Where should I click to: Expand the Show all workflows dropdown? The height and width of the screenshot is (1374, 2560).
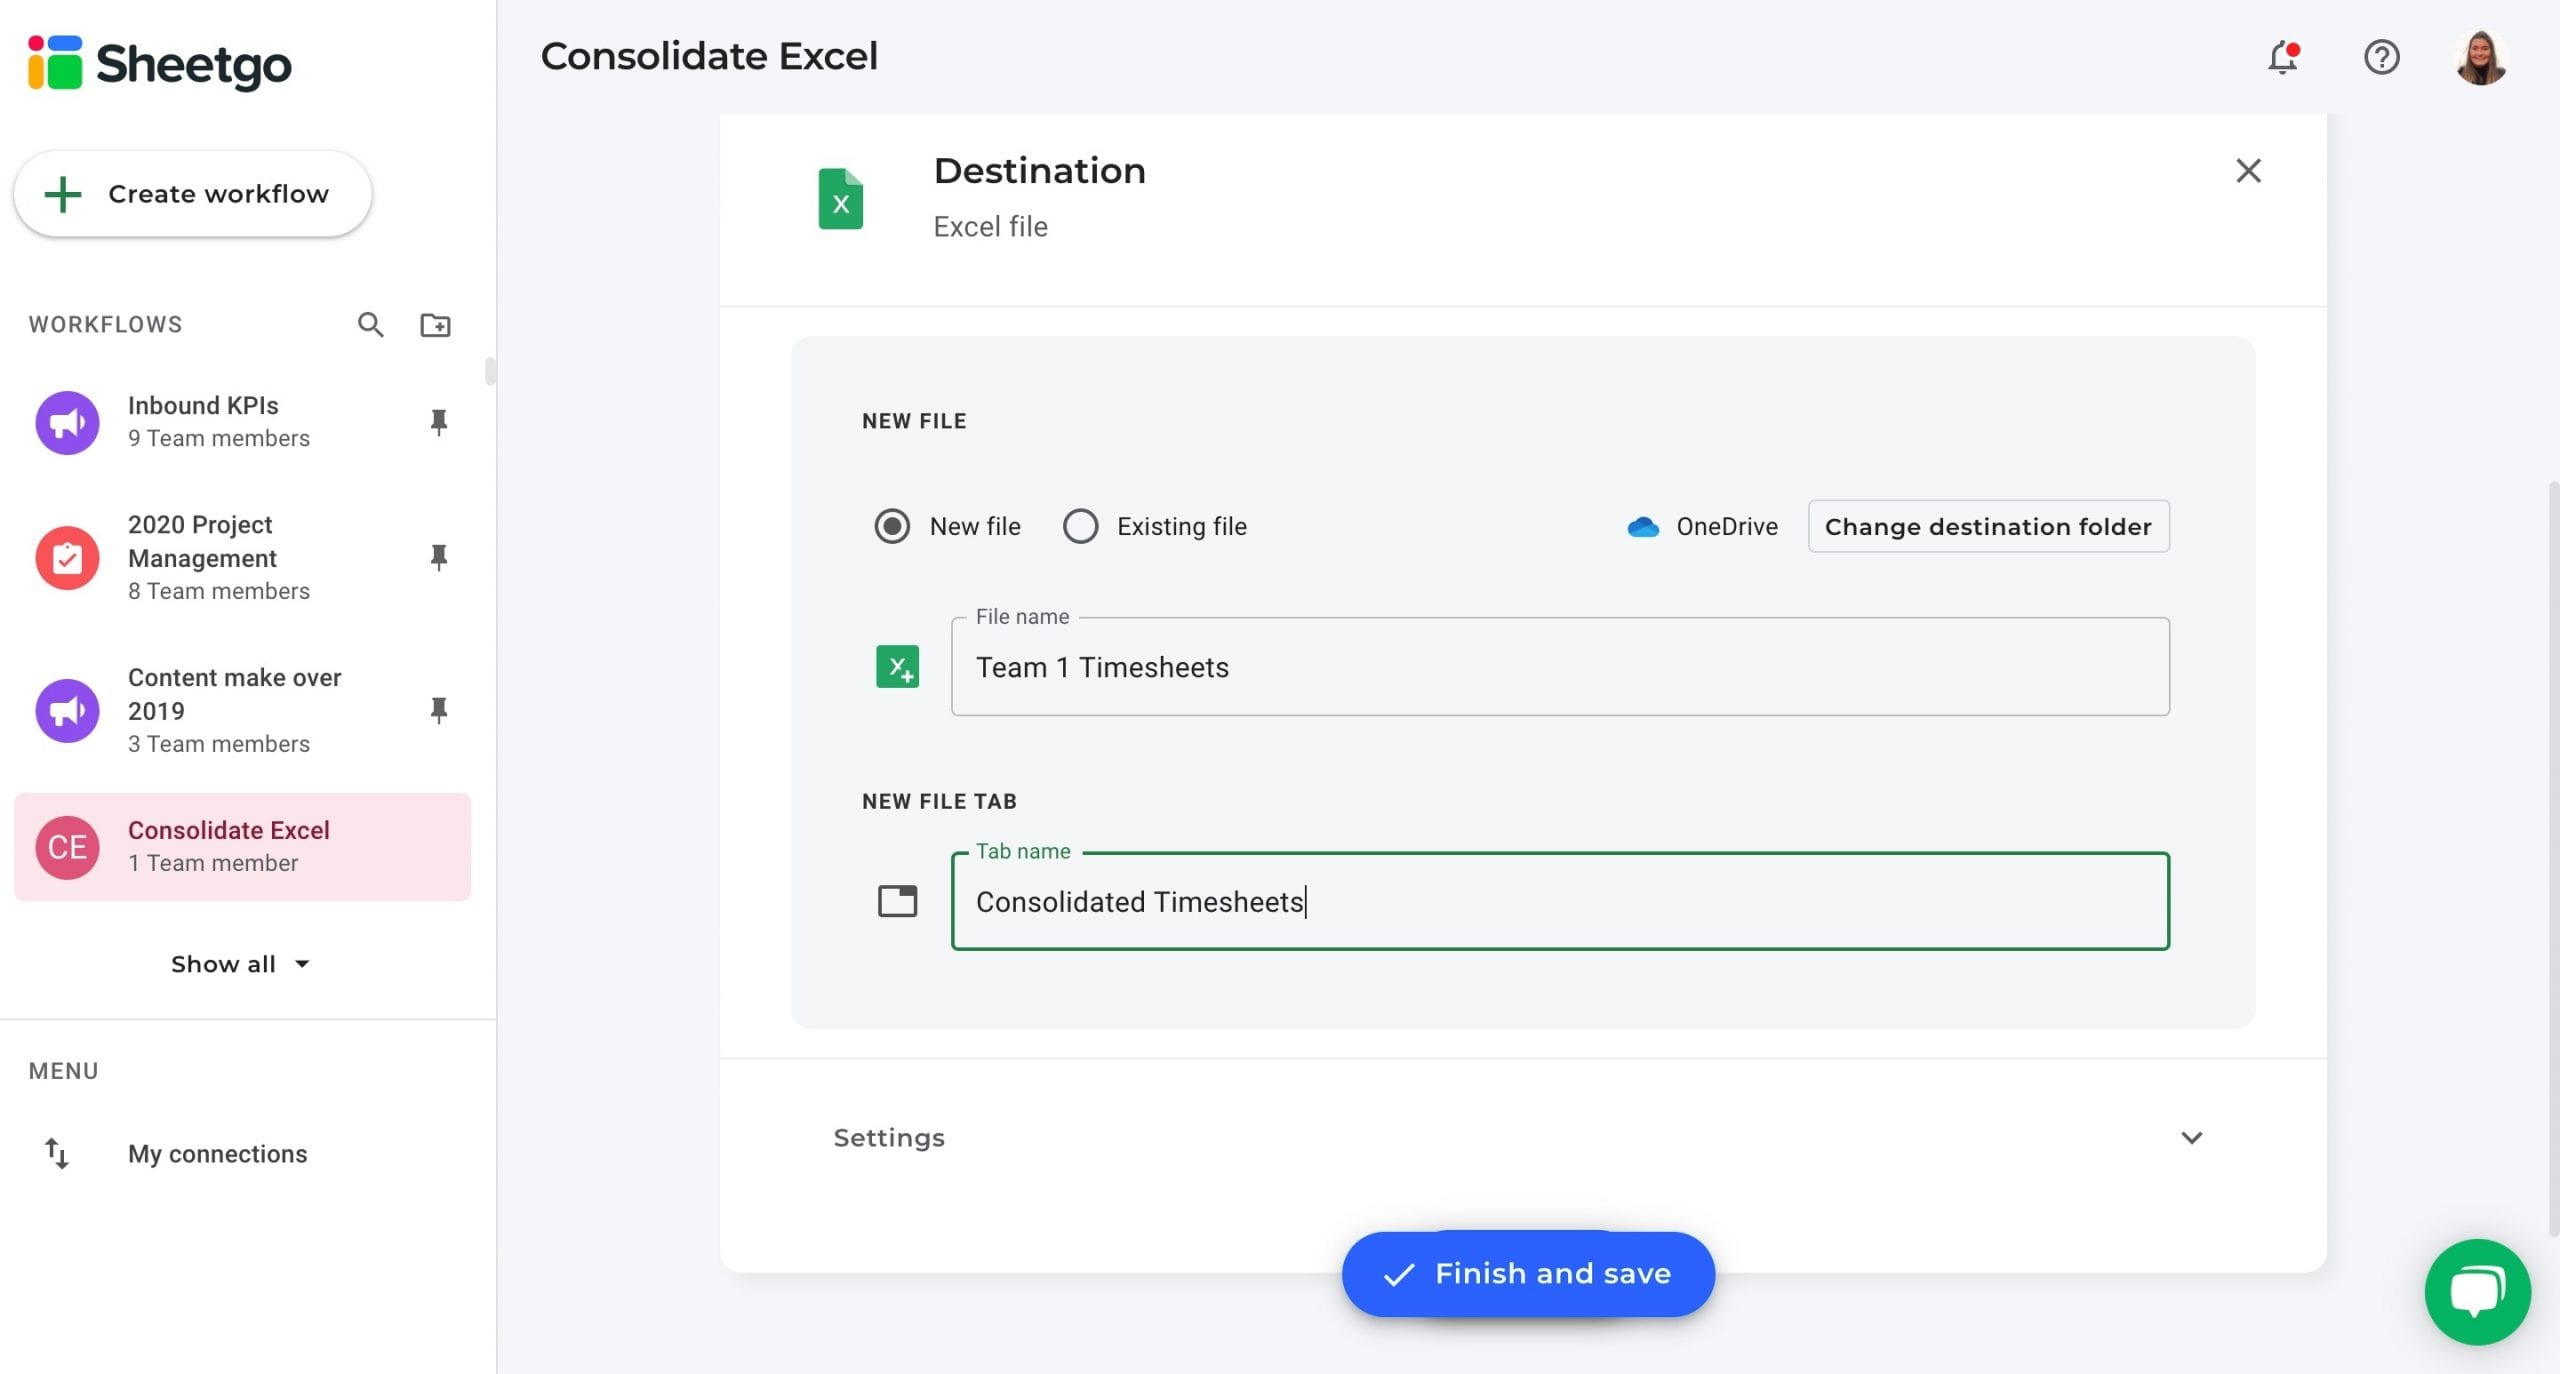(240, 964)
